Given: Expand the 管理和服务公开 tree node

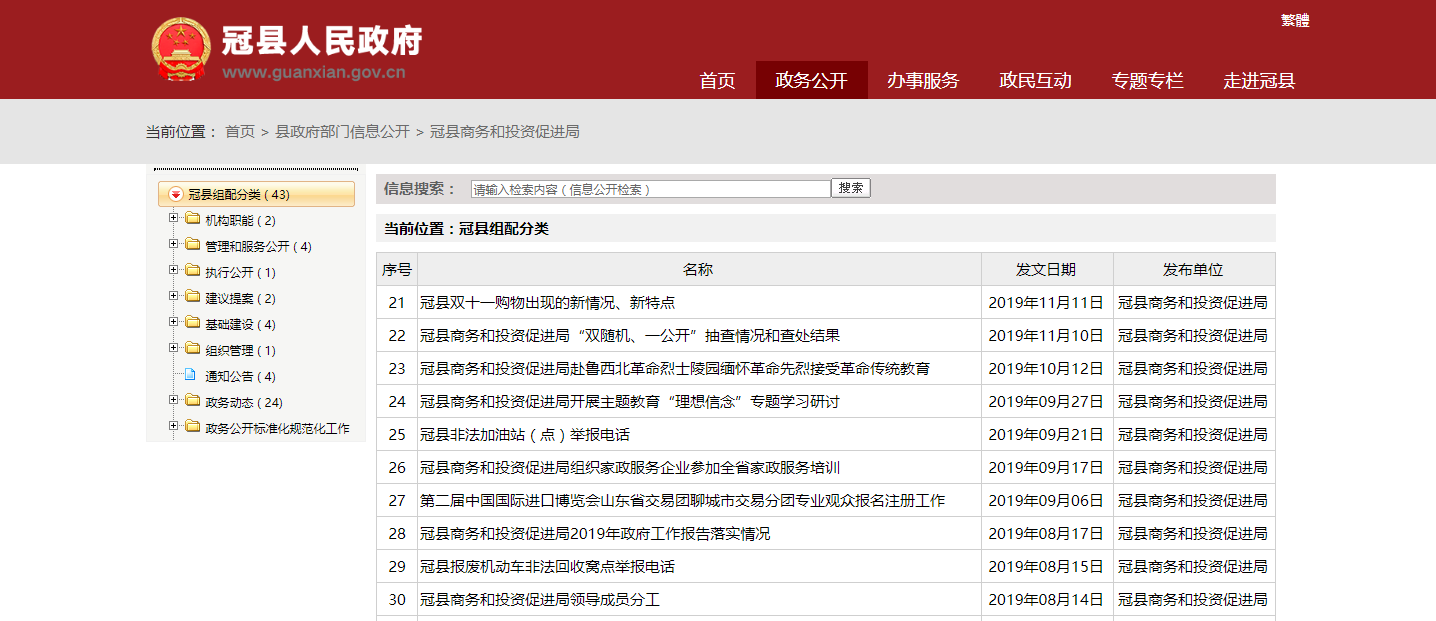Looking at the screenshot, I should pos(174,245).
